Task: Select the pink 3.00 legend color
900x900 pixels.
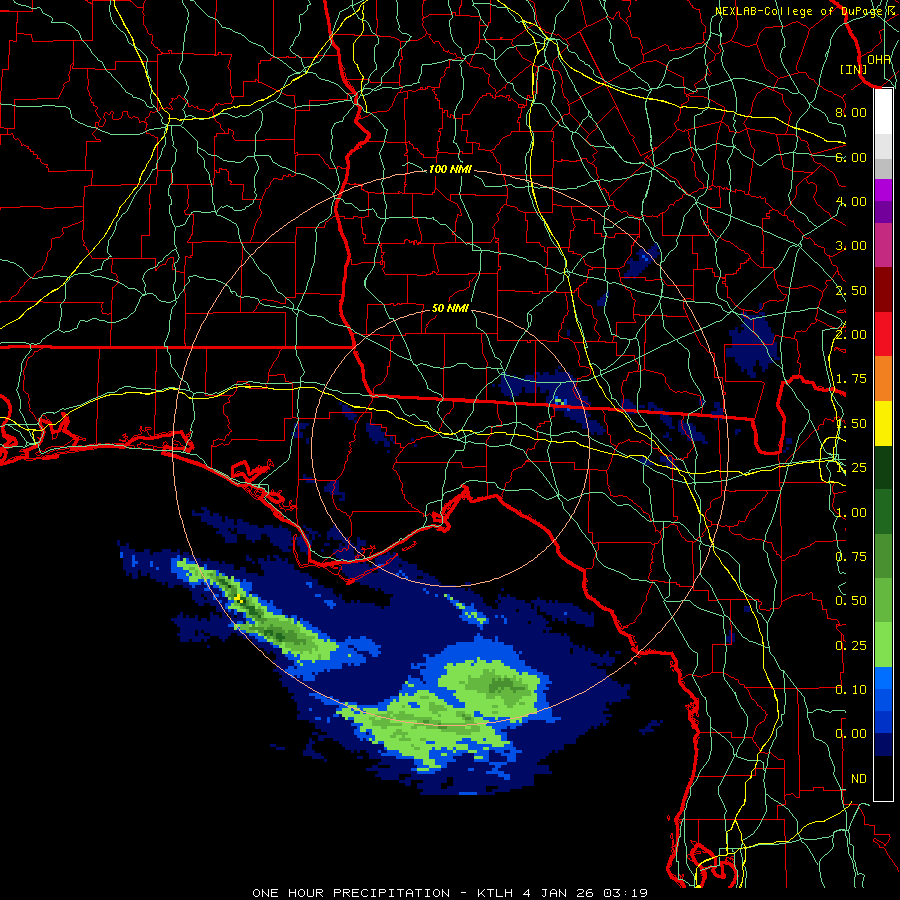Action: [883, 245]
